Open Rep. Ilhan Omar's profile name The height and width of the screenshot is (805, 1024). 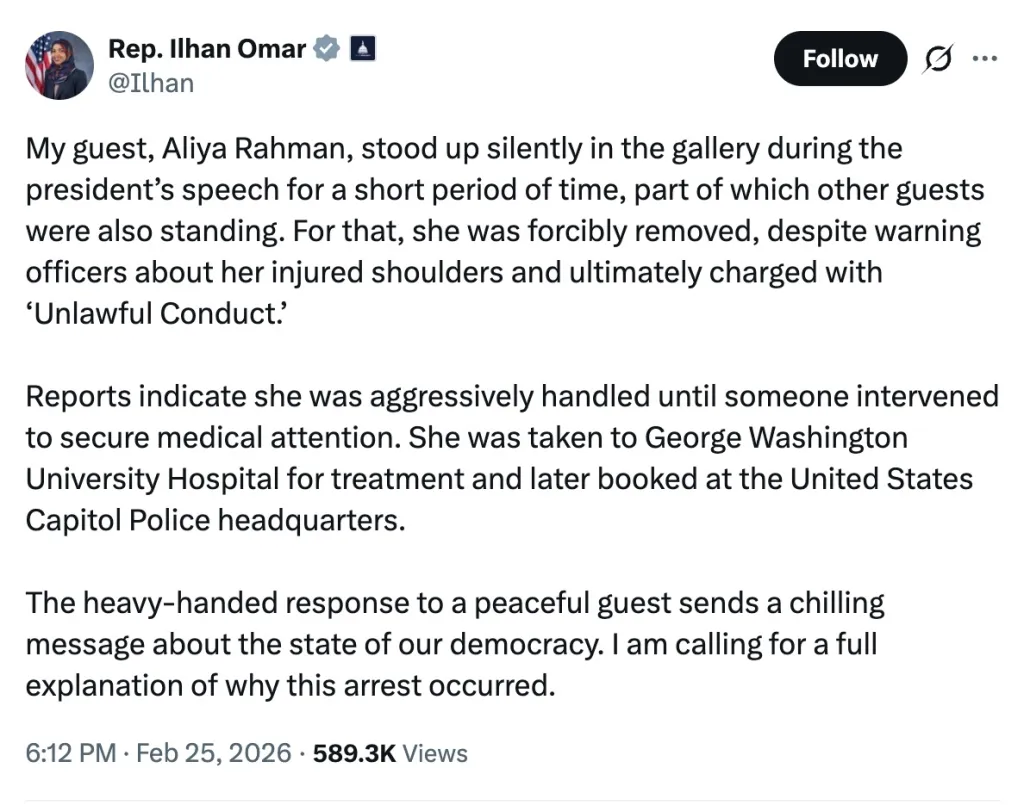point(207,48)
